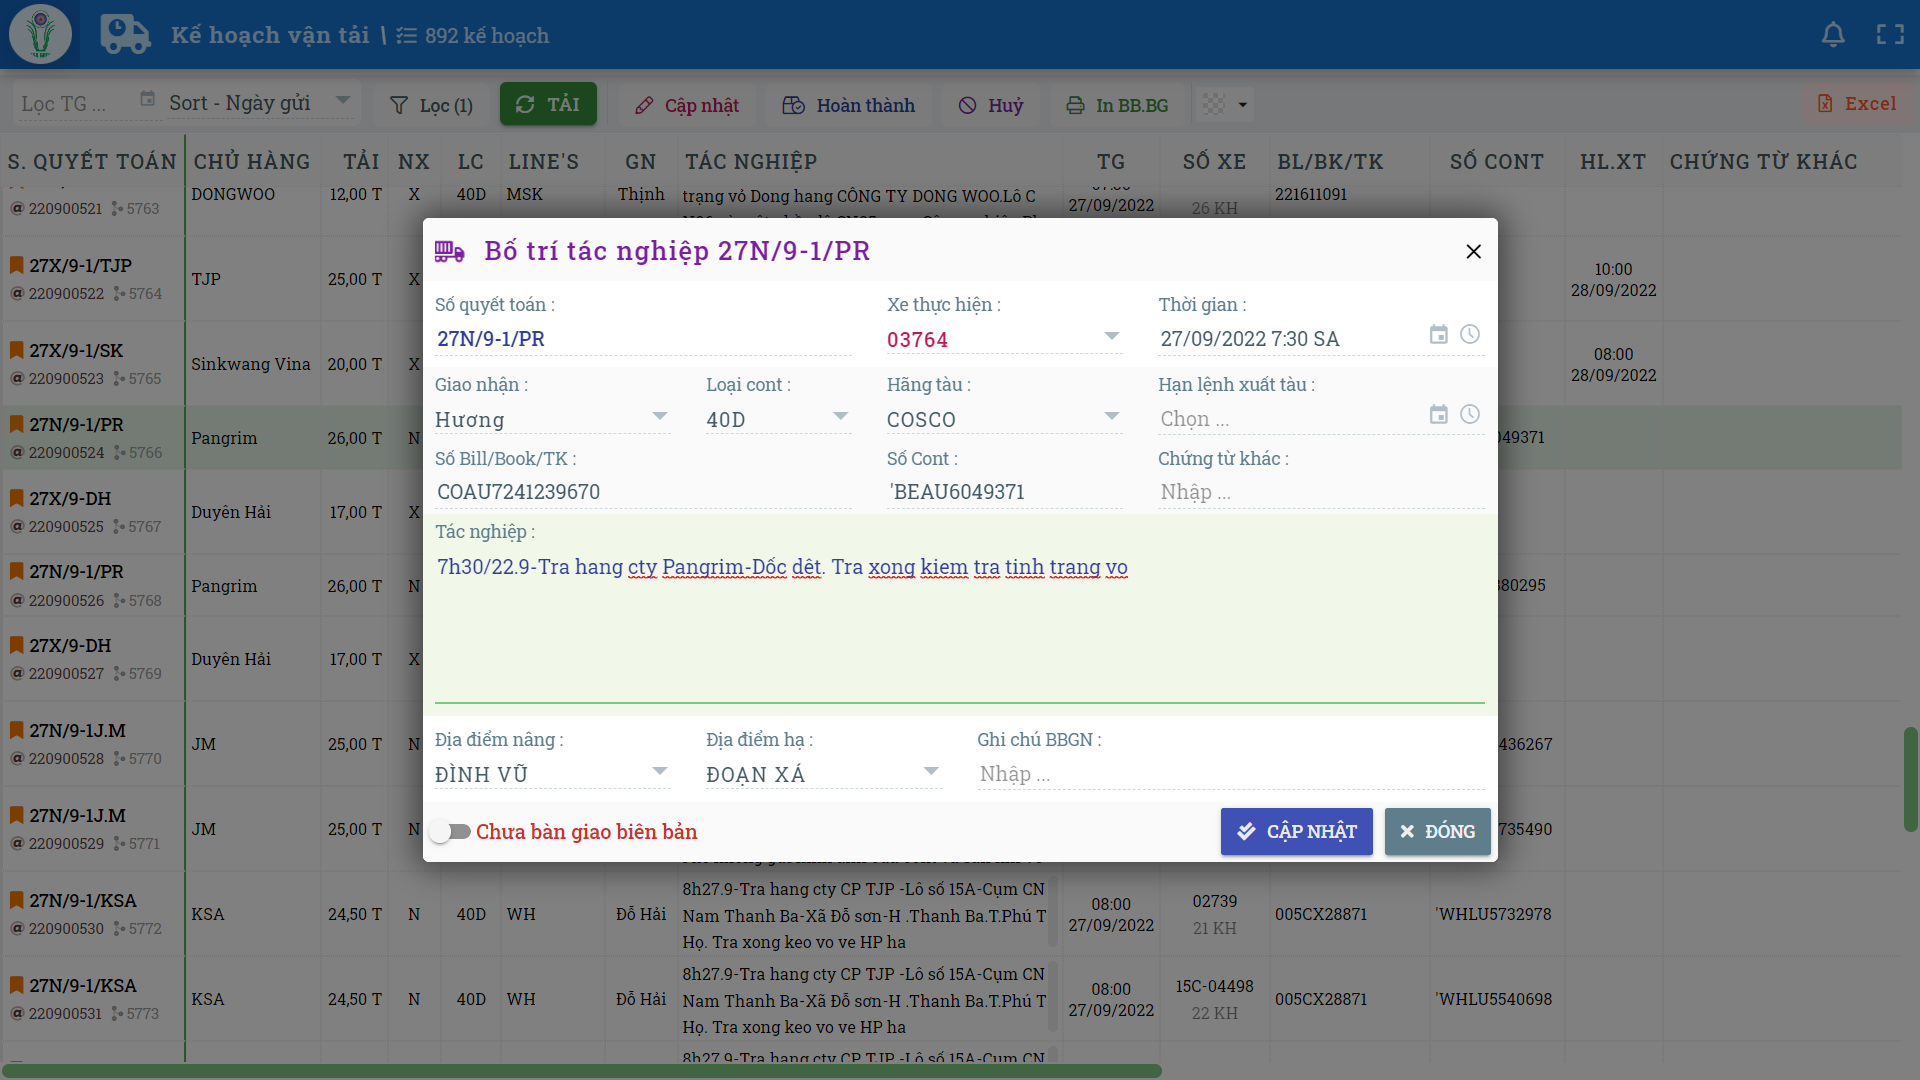Expand Địa điểm hạ ĐOẠN XÁ dropdown
This screenshot has height=1080, width=1920.
931,772
